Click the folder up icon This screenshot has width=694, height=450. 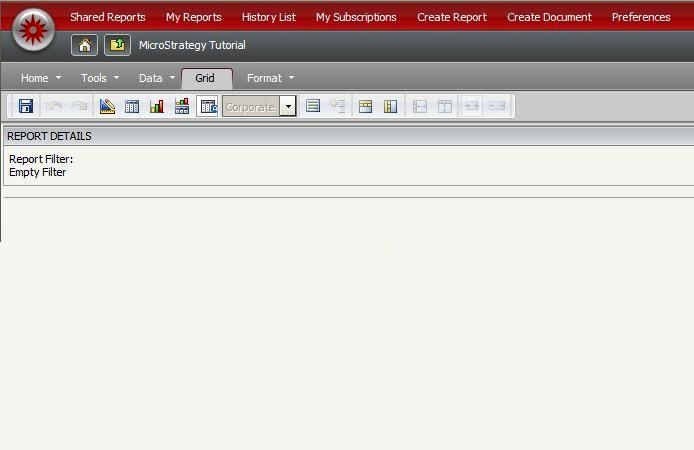click(117, 45)
